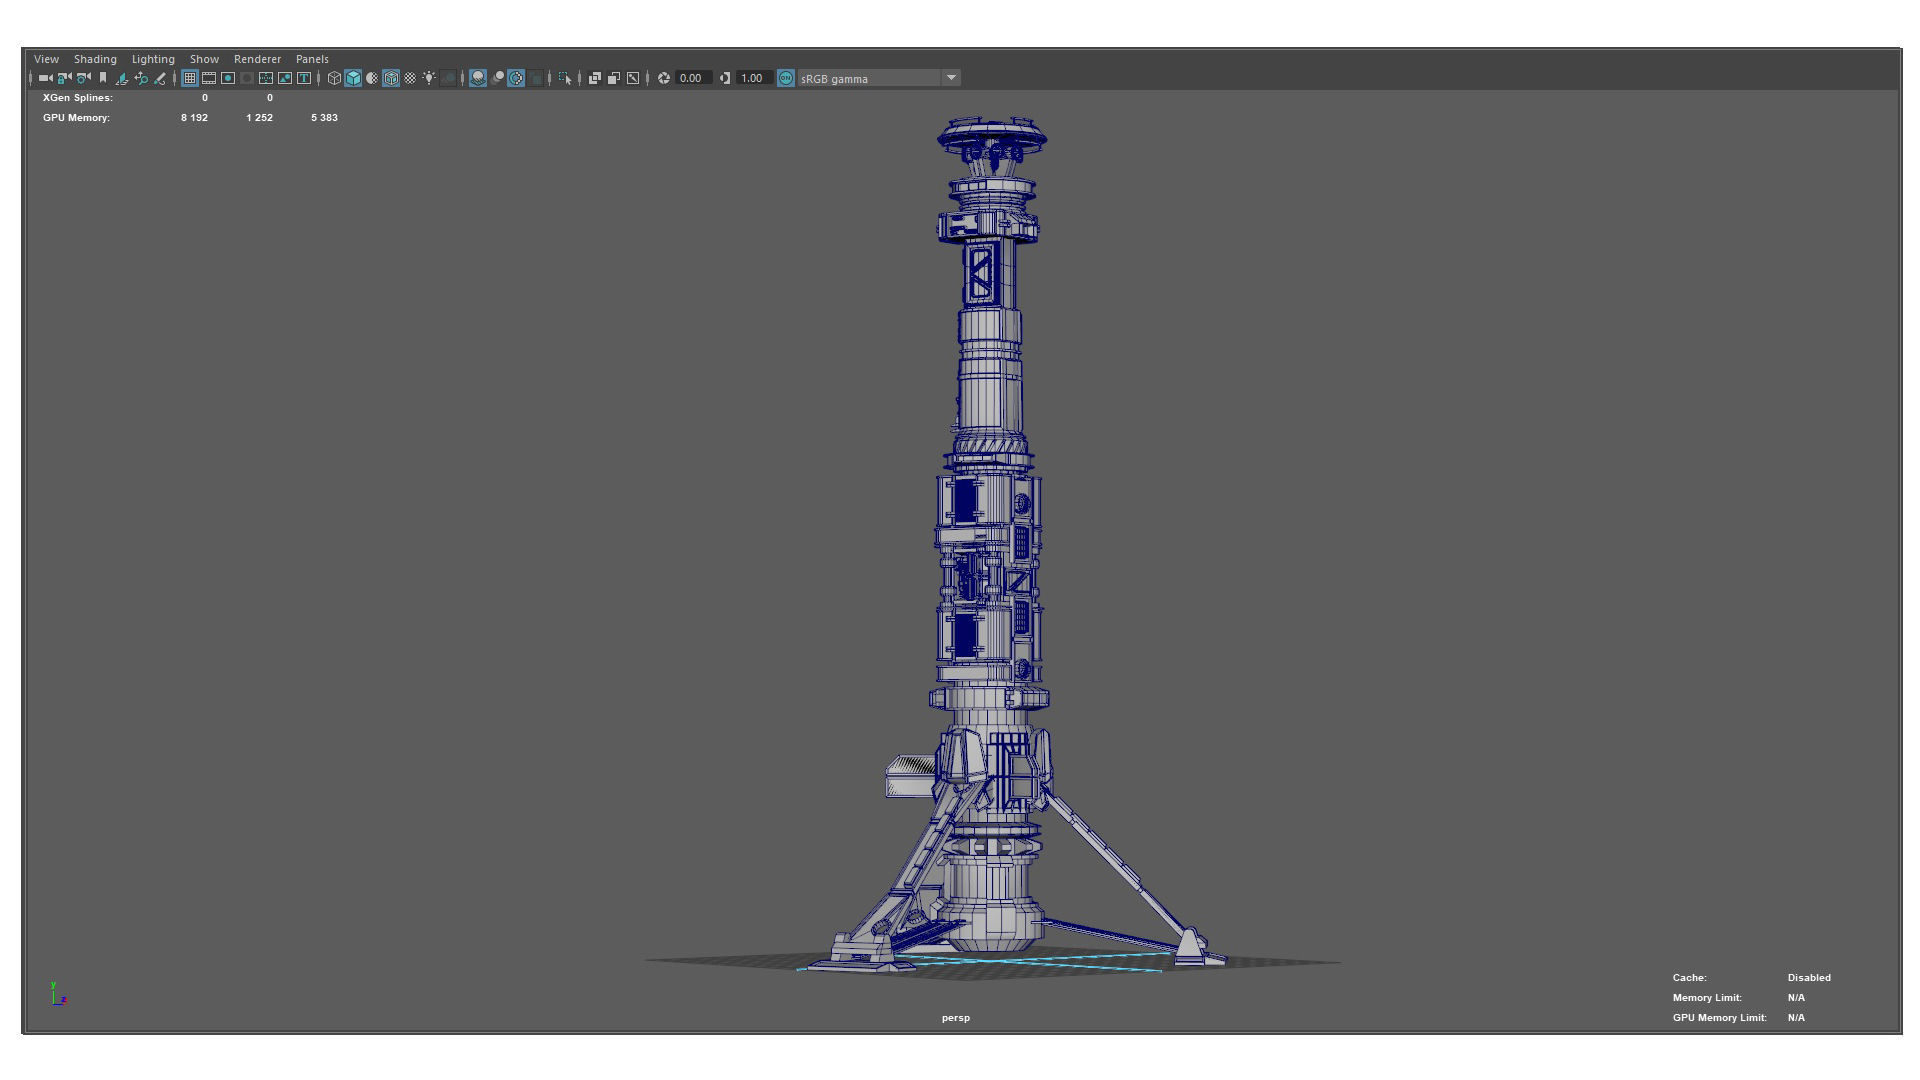
Task: Click the camera bookmarks icon
Action: tap(103, 78)
